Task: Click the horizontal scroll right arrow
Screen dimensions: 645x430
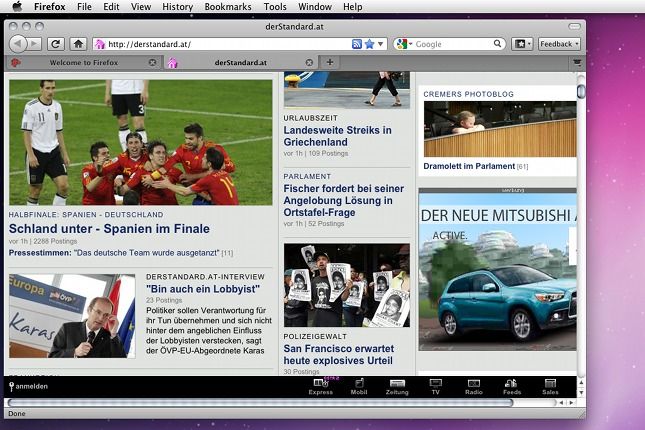Action: (571, 403)
